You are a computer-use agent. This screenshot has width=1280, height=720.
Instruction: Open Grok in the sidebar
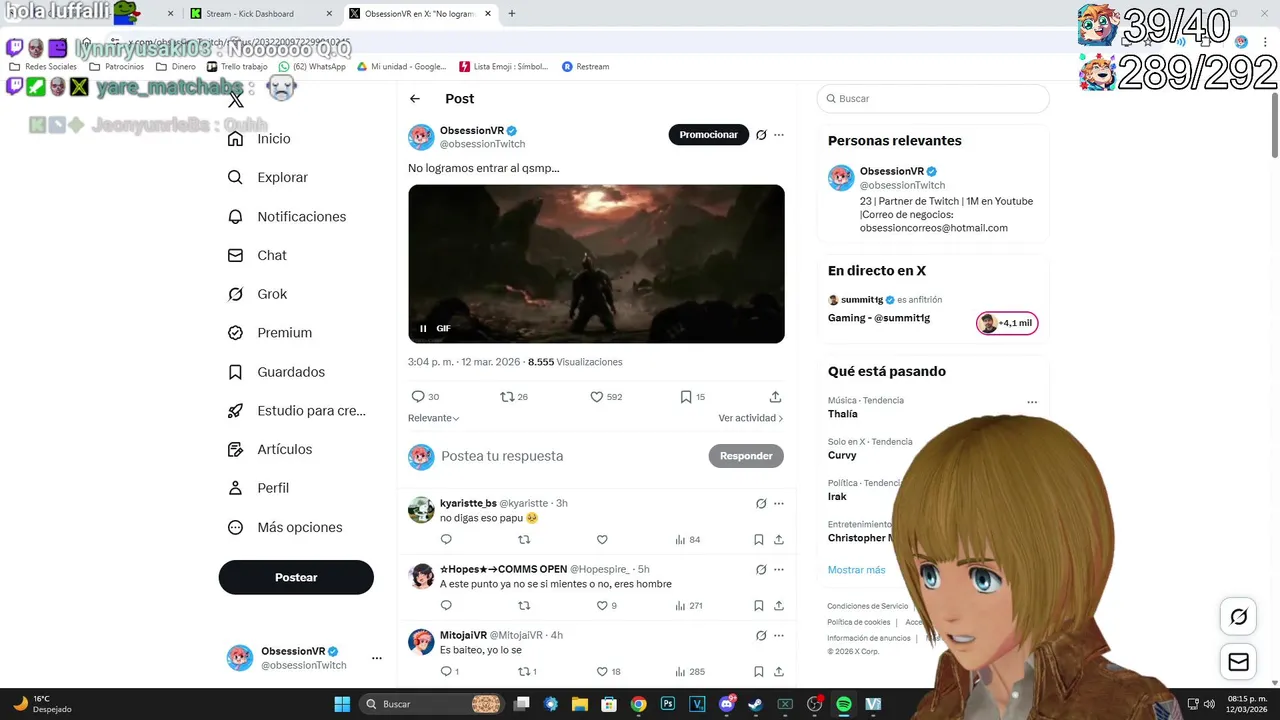[257, 294]
